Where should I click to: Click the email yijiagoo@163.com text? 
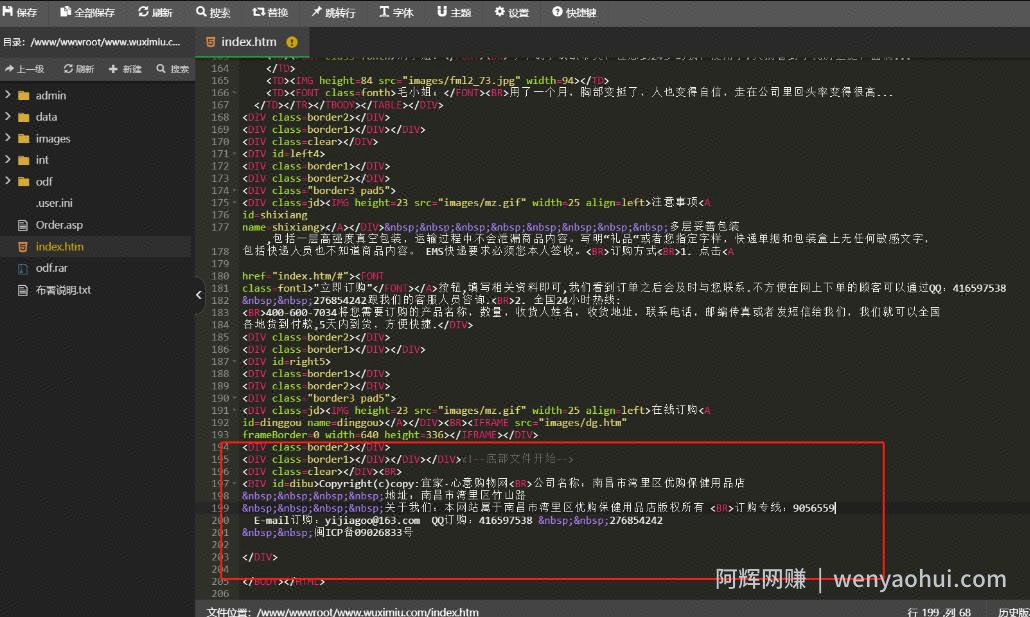click(372, 520)
